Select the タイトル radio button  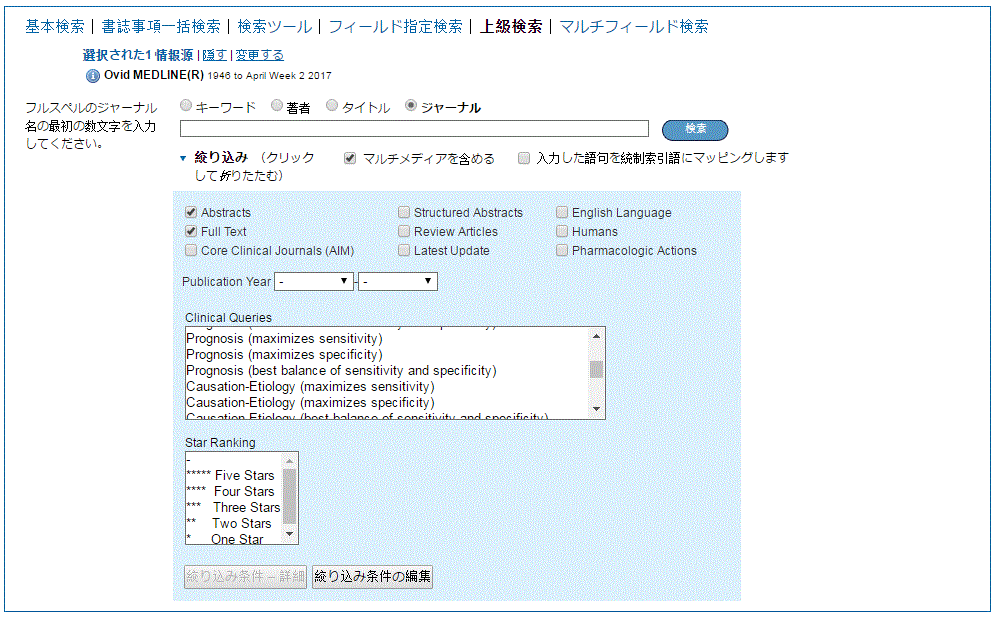click(x=332, y=105)
